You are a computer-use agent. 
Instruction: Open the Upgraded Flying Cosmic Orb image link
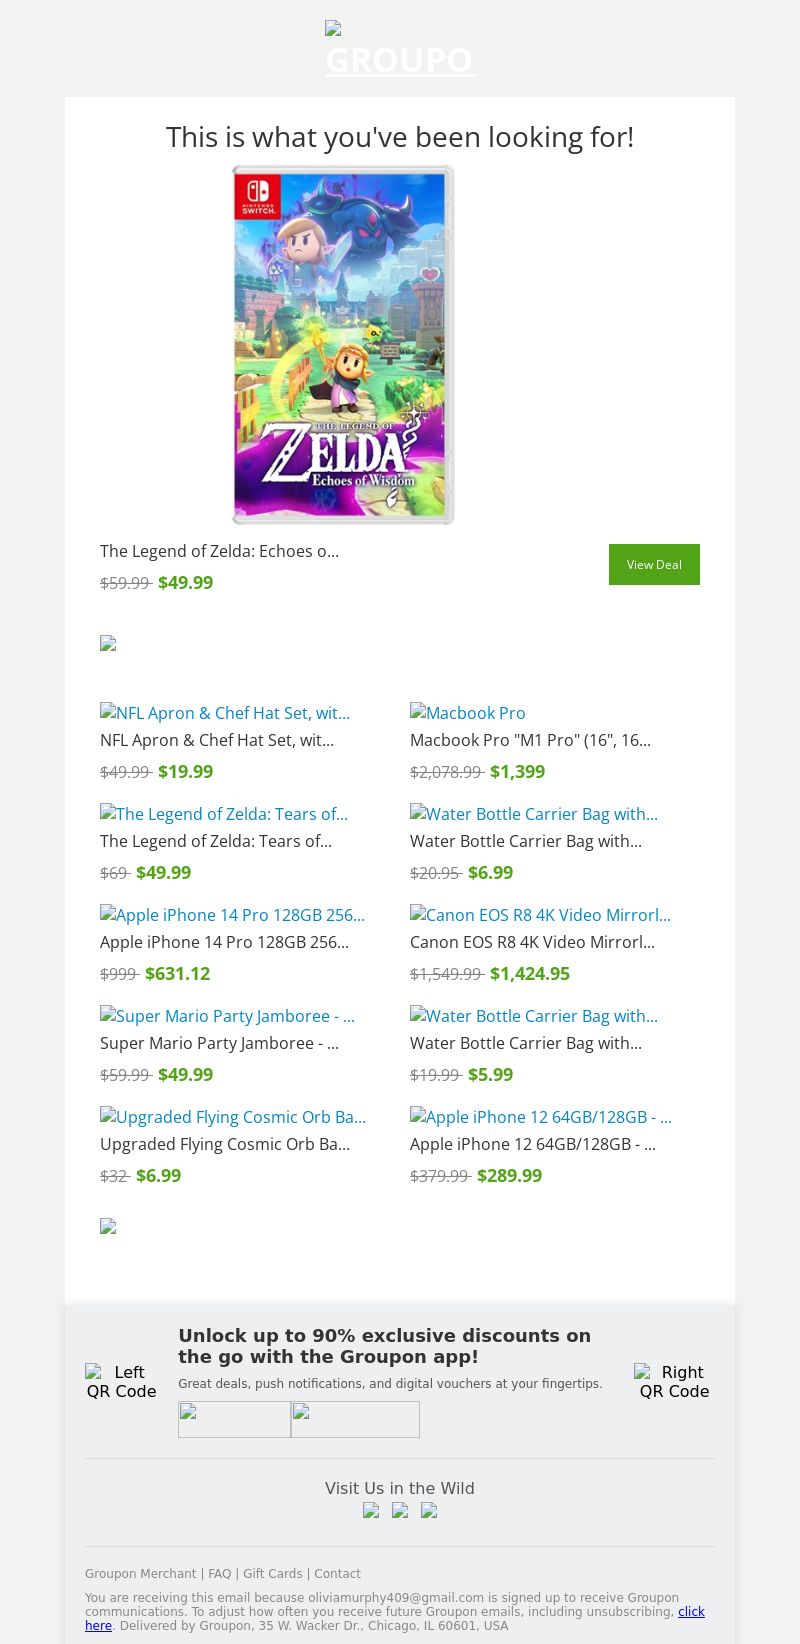point(233,1117)
